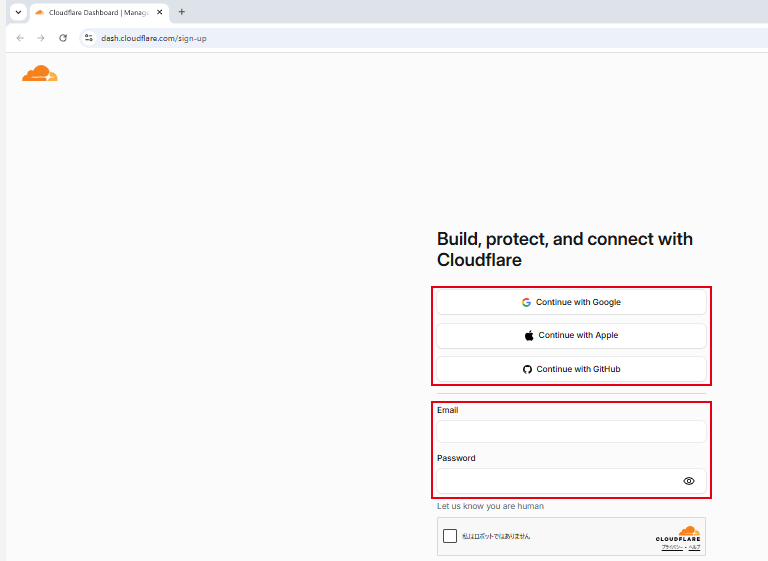
Task: Continue with Google sign-up
Action: tap(571, 302)
